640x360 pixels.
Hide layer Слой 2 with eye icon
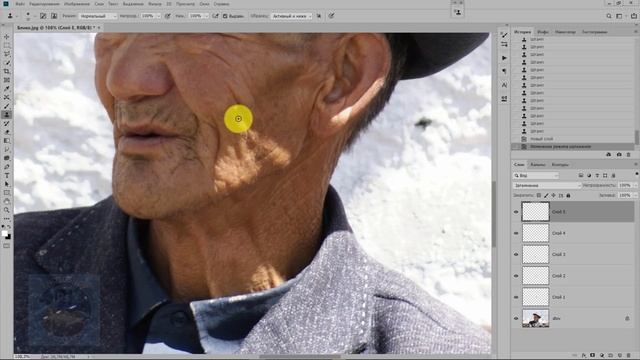[516, 276]
